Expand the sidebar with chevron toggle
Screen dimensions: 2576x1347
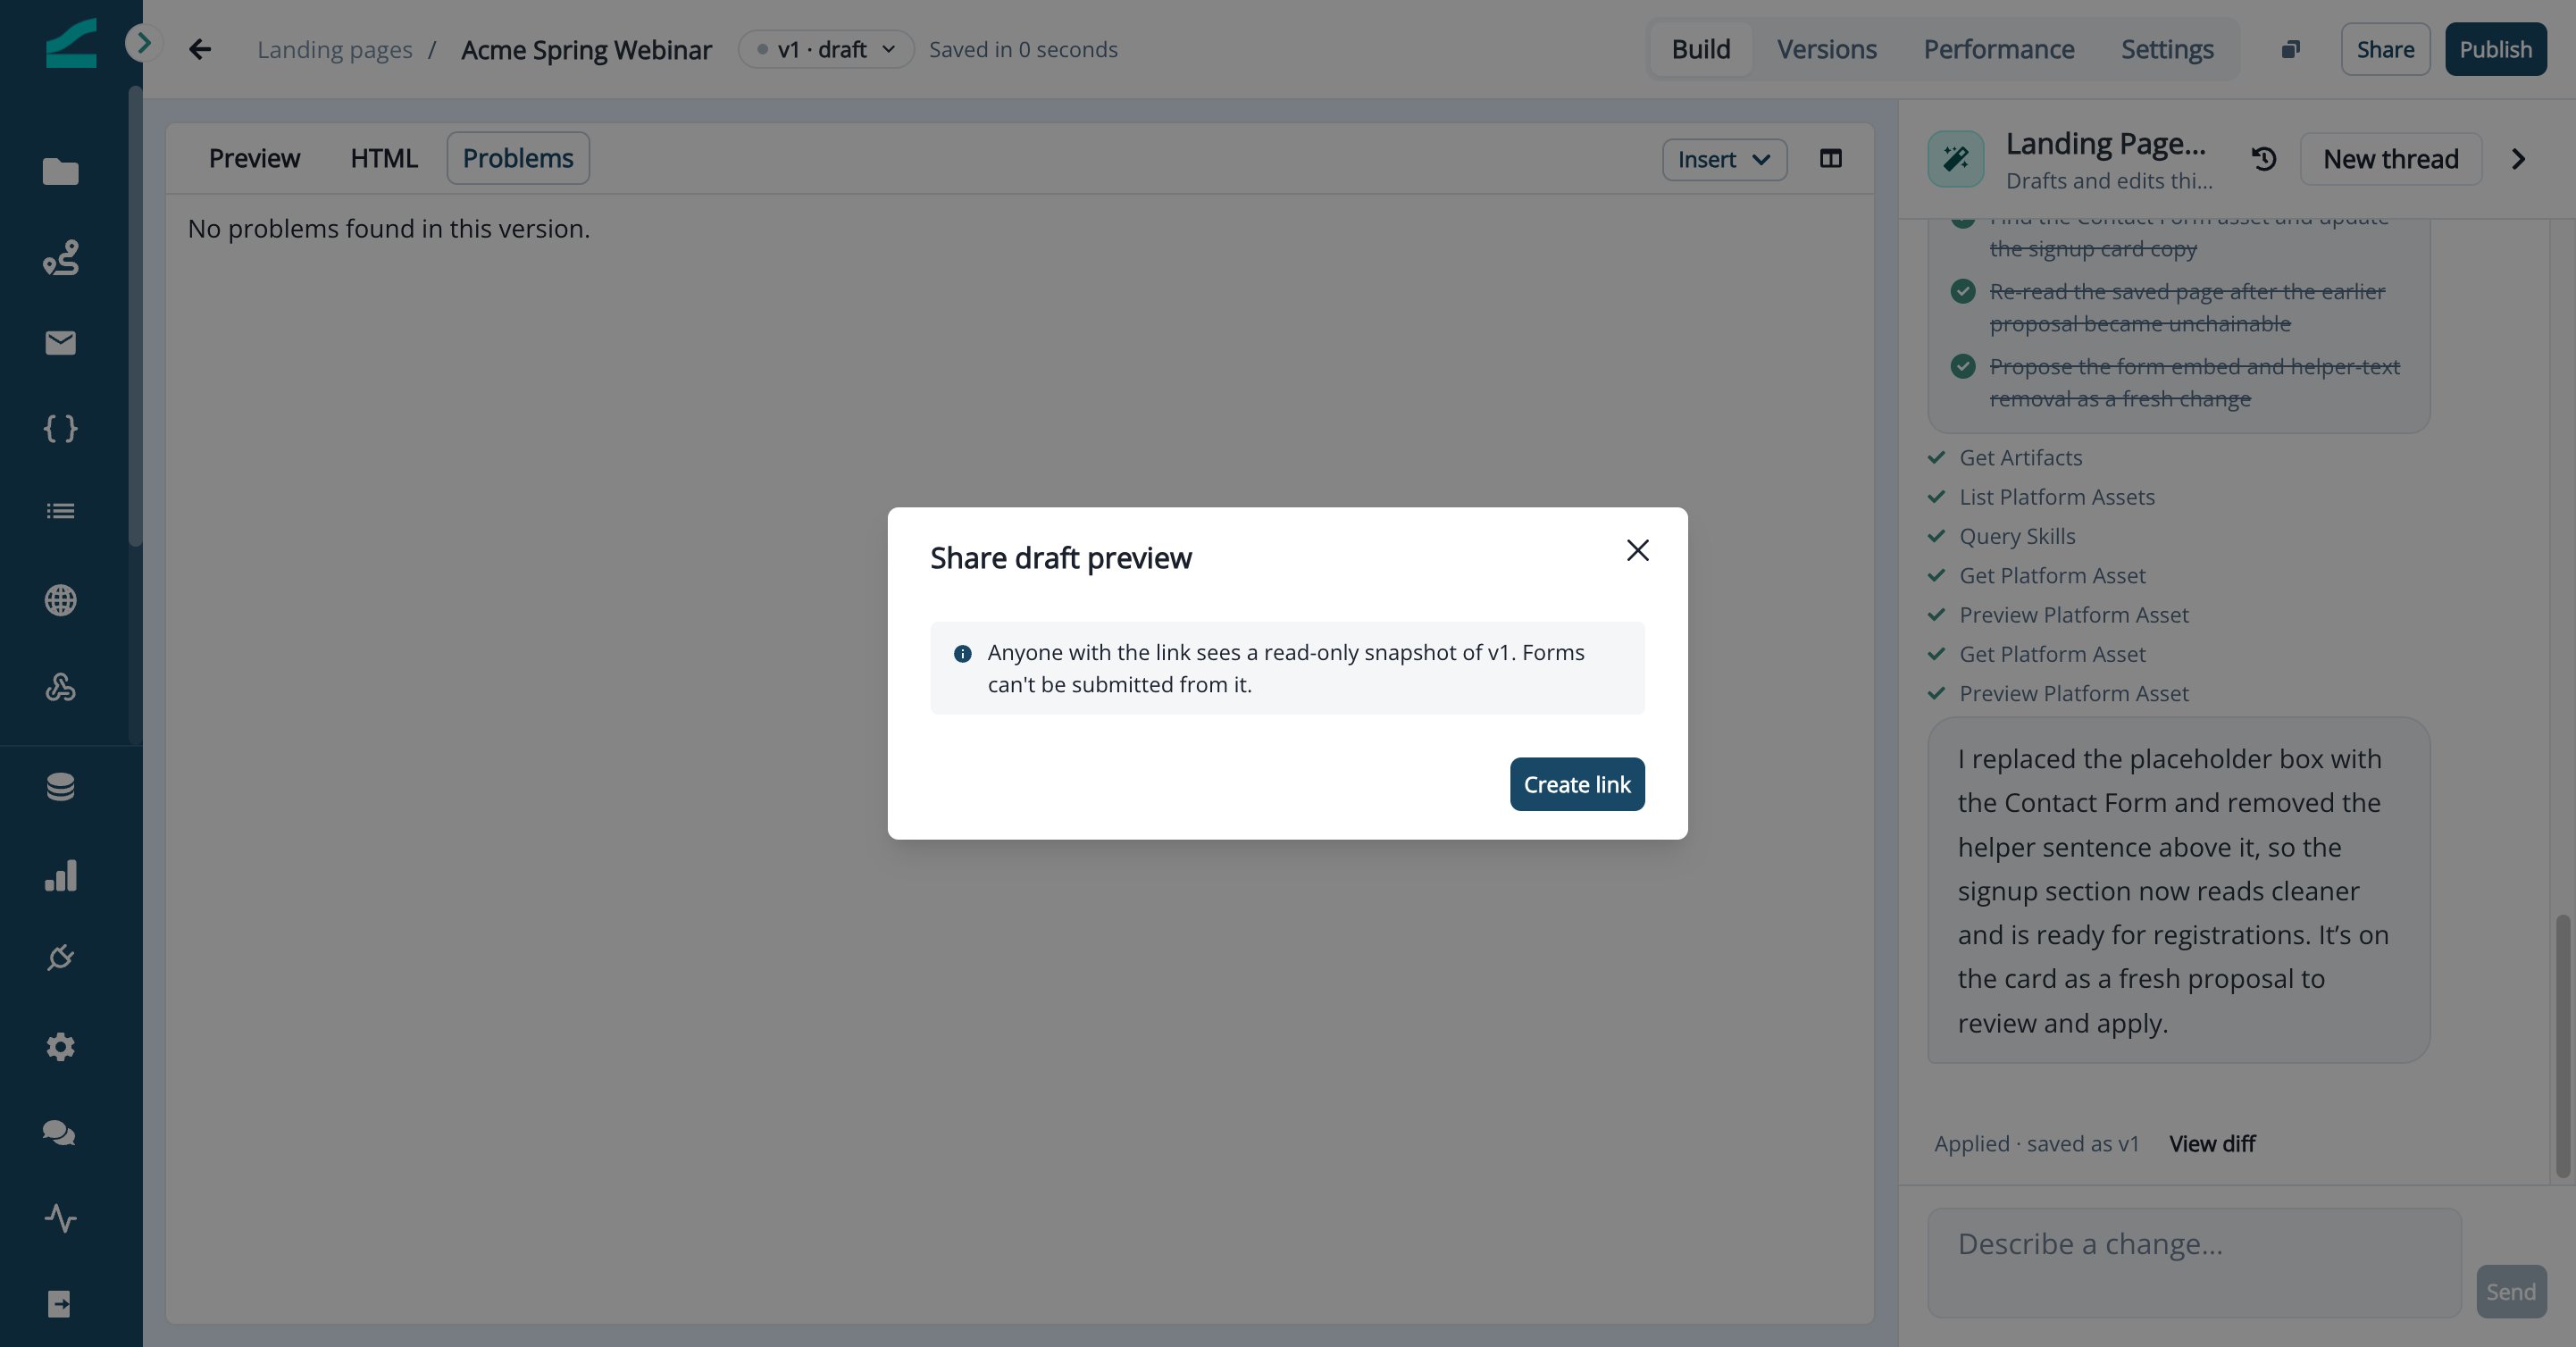[143, 43]
